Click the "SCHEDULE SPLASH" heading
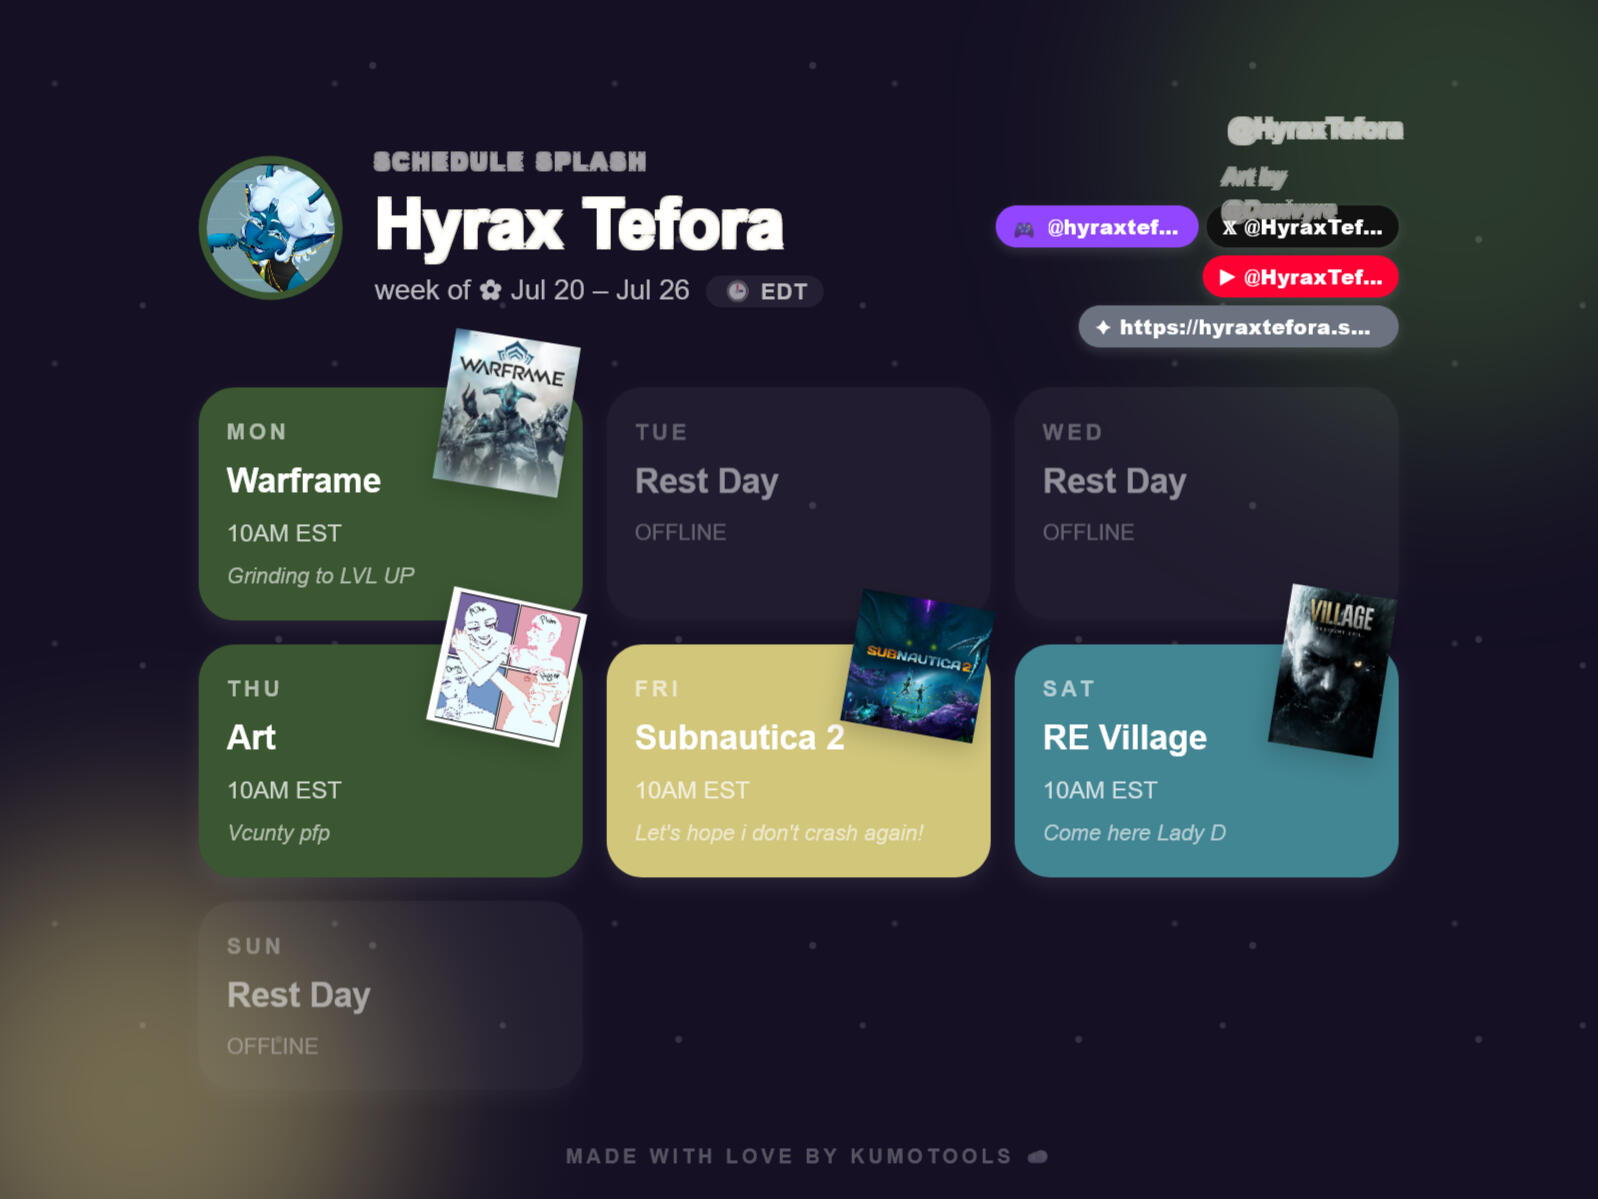 [510, 162]
